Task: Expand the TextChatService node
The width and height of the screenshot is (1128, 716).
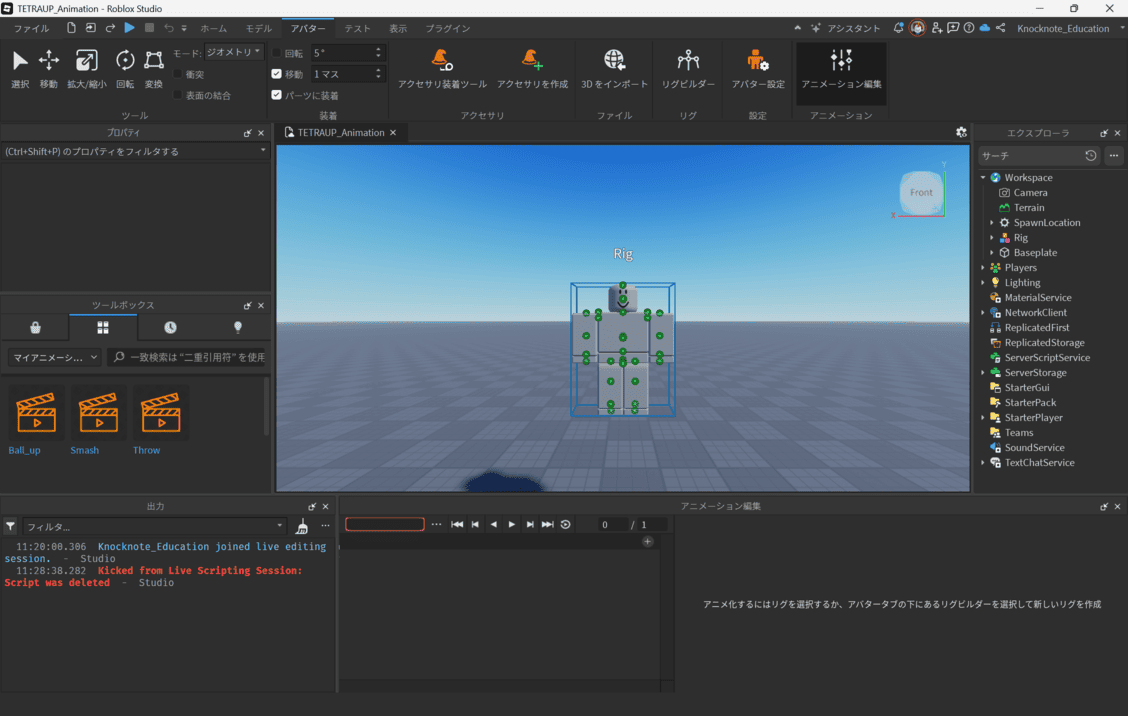Action: click(983, 463)
